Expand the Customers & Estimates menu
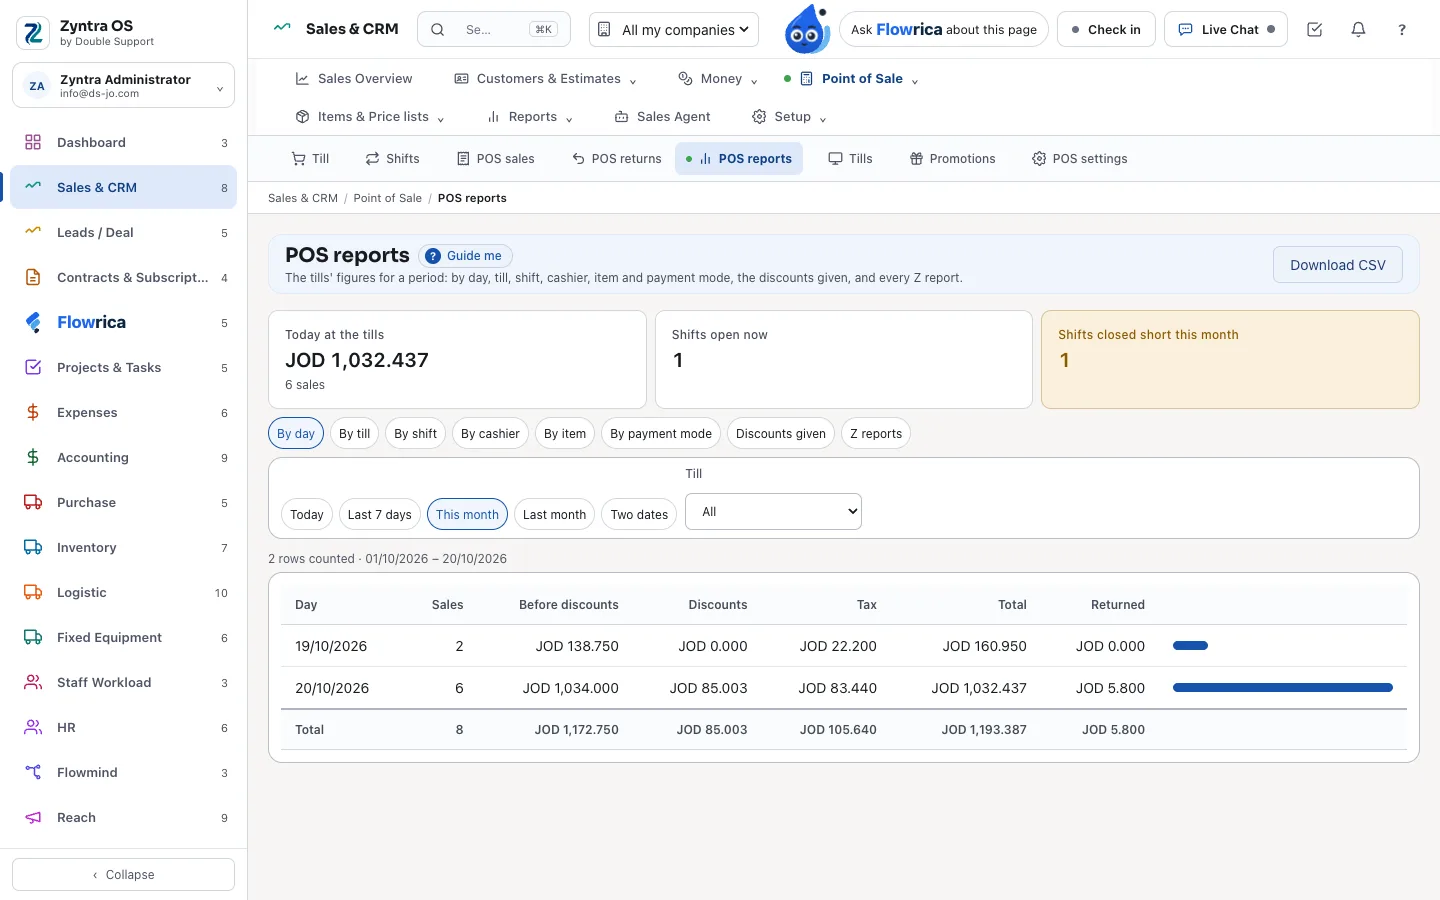Screen dimensions: 1440x900 pos(545,78)
